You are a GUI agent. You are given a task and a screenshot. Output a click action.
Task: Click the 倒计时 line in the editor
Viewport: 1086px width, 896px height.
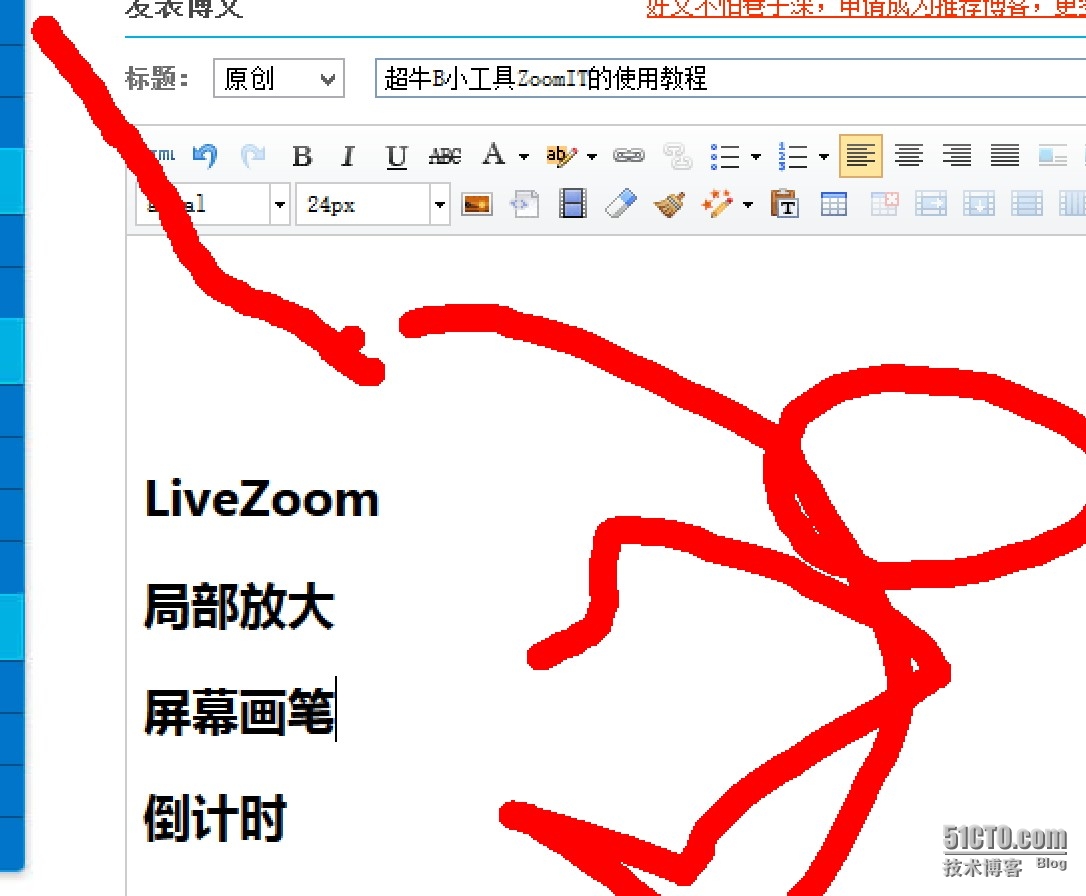(215, 818)
